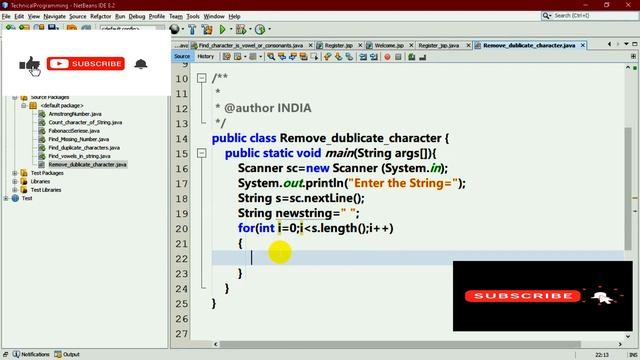Collapse the main method fold at line 15

pyautogui.click(x=202, y=153)
